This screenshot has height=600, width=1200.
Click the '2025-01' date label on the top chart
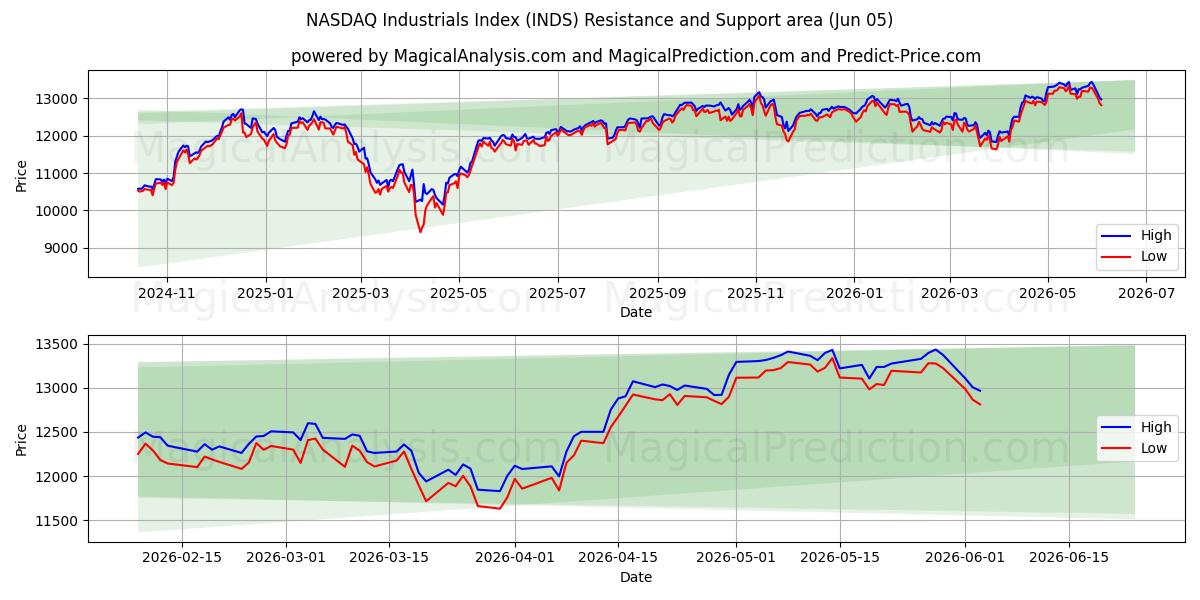(265, 294)
